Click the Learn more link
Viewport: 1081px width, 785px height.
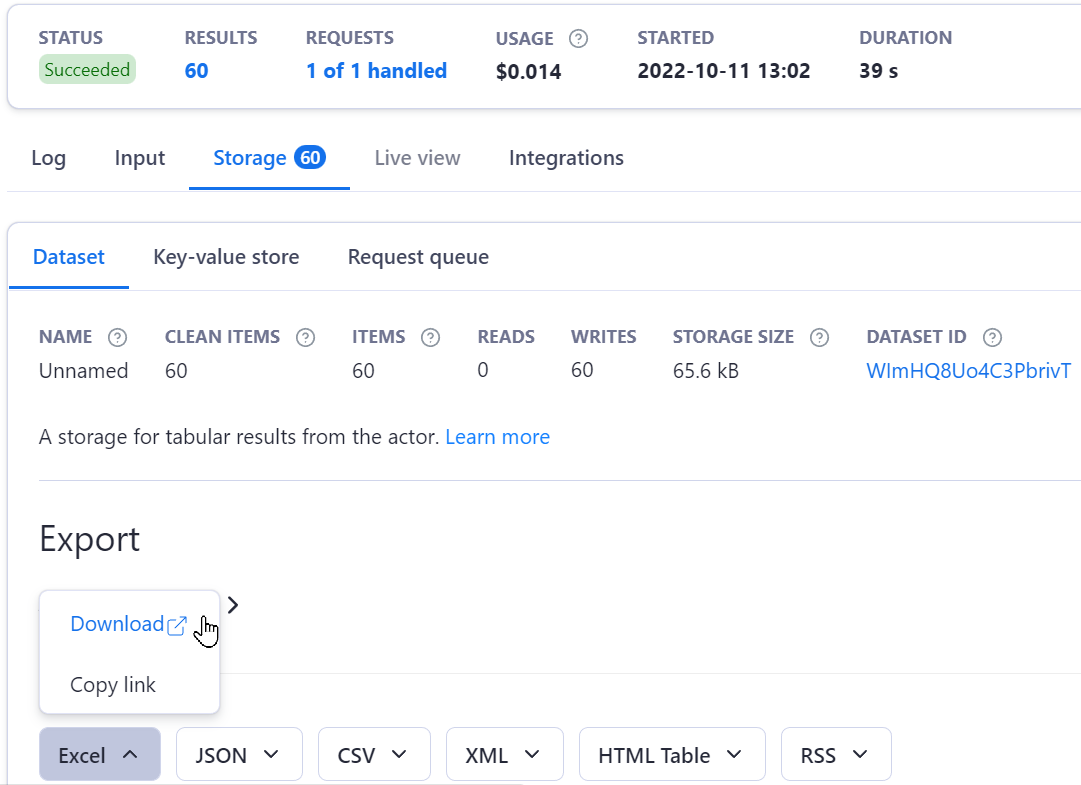coord(497,437)
